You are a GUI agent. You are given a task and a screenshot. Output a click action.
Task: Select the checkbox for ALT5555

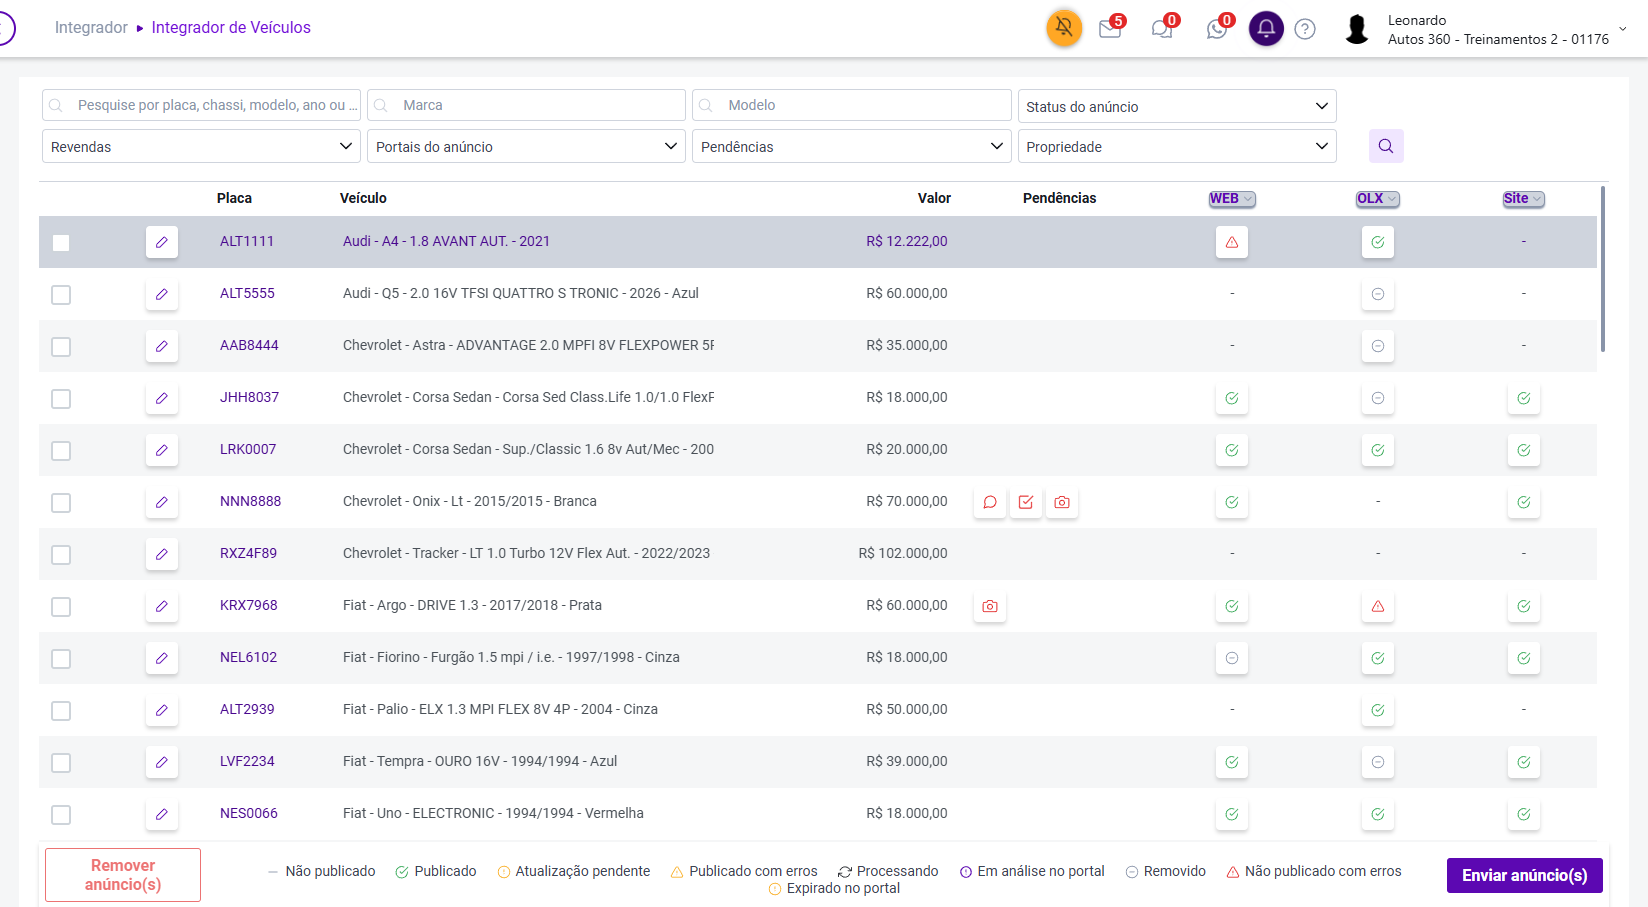[x=61, y=295]
